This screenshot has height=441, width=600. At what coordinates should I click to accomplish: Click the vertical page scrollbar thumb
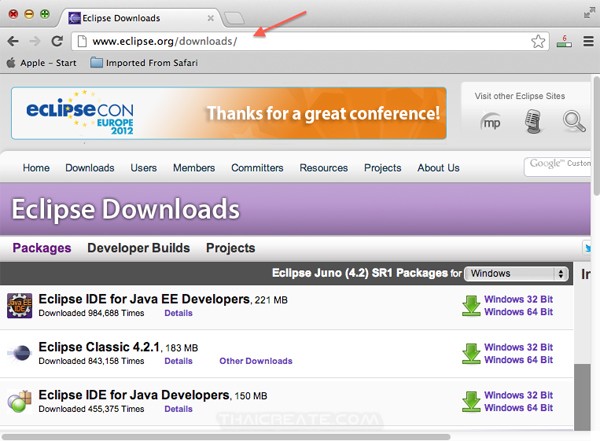tap(596, 136)
